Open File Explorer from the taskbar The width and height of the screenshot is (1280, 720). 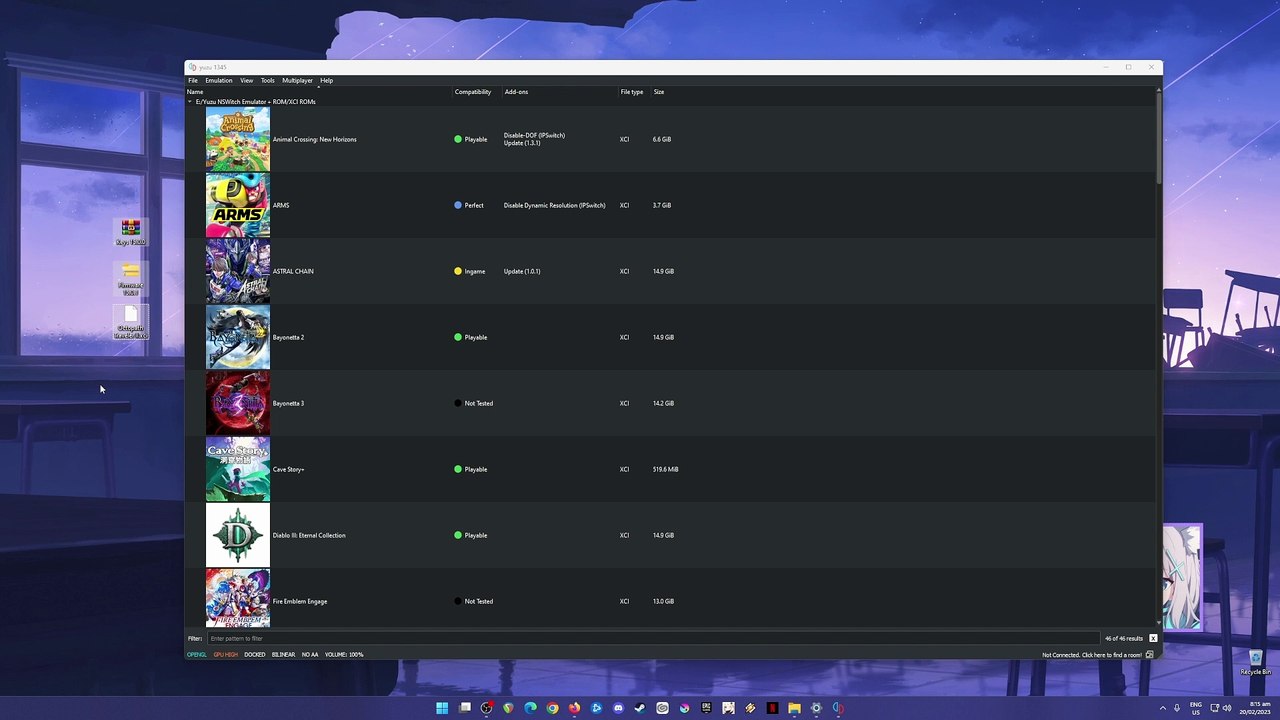(794, 708)
